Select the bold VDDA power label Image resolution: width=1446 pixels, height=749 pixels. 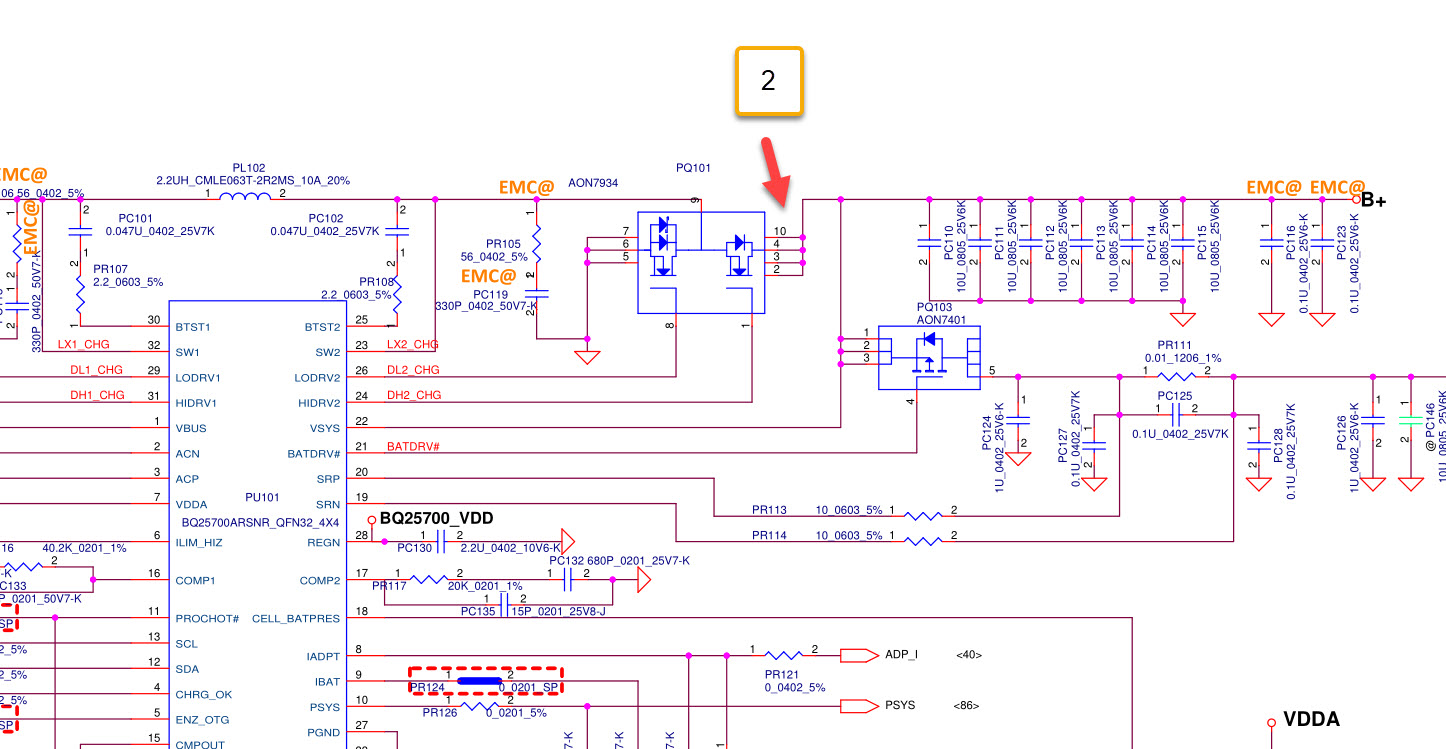(x=1311, y=720)
